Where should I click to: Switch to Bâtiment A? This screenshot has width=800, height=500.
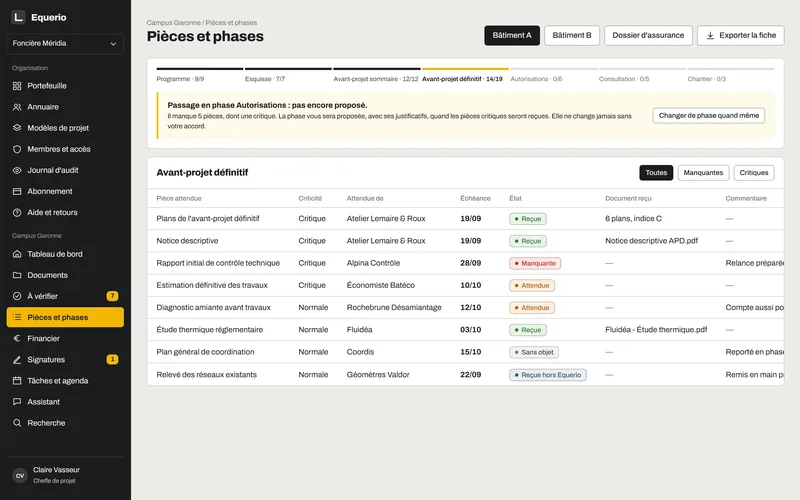pos(512,35)
